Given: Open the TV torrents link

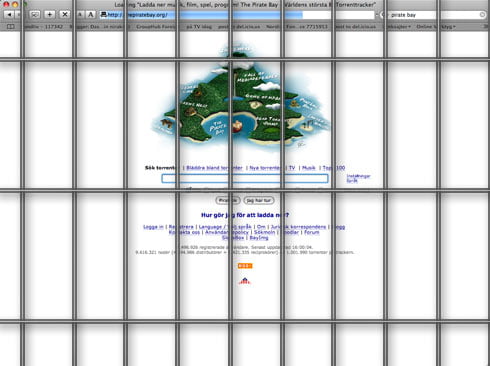Looking at the screenshot, I should pos(292,168).
